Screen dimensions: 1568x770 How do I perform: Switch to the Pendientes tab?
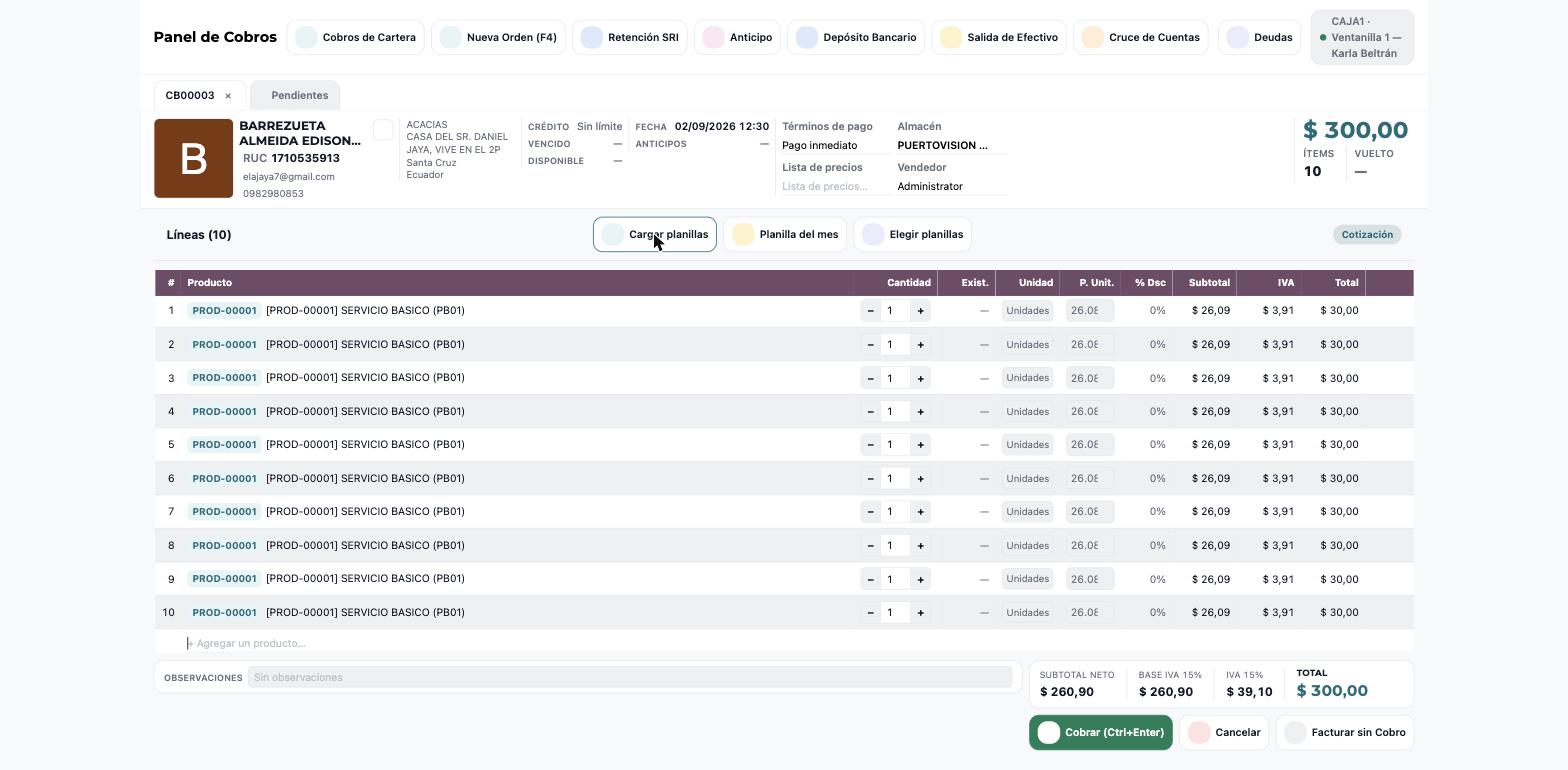coord(295,96)
